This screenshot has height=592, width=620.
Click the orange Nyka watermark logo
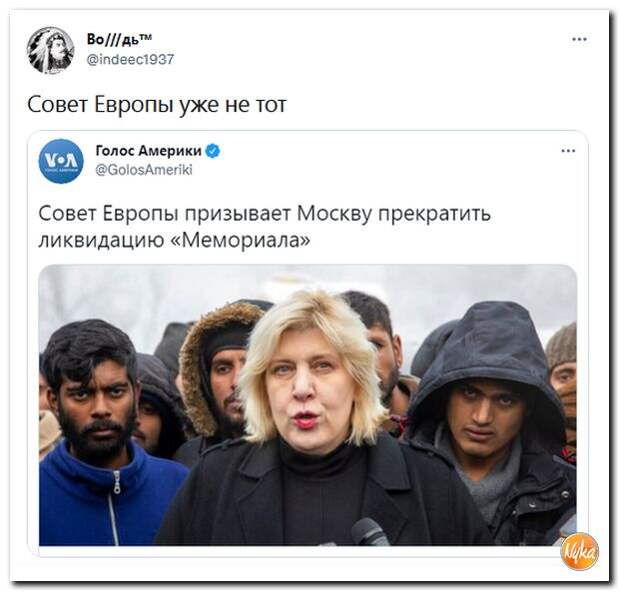580,552
